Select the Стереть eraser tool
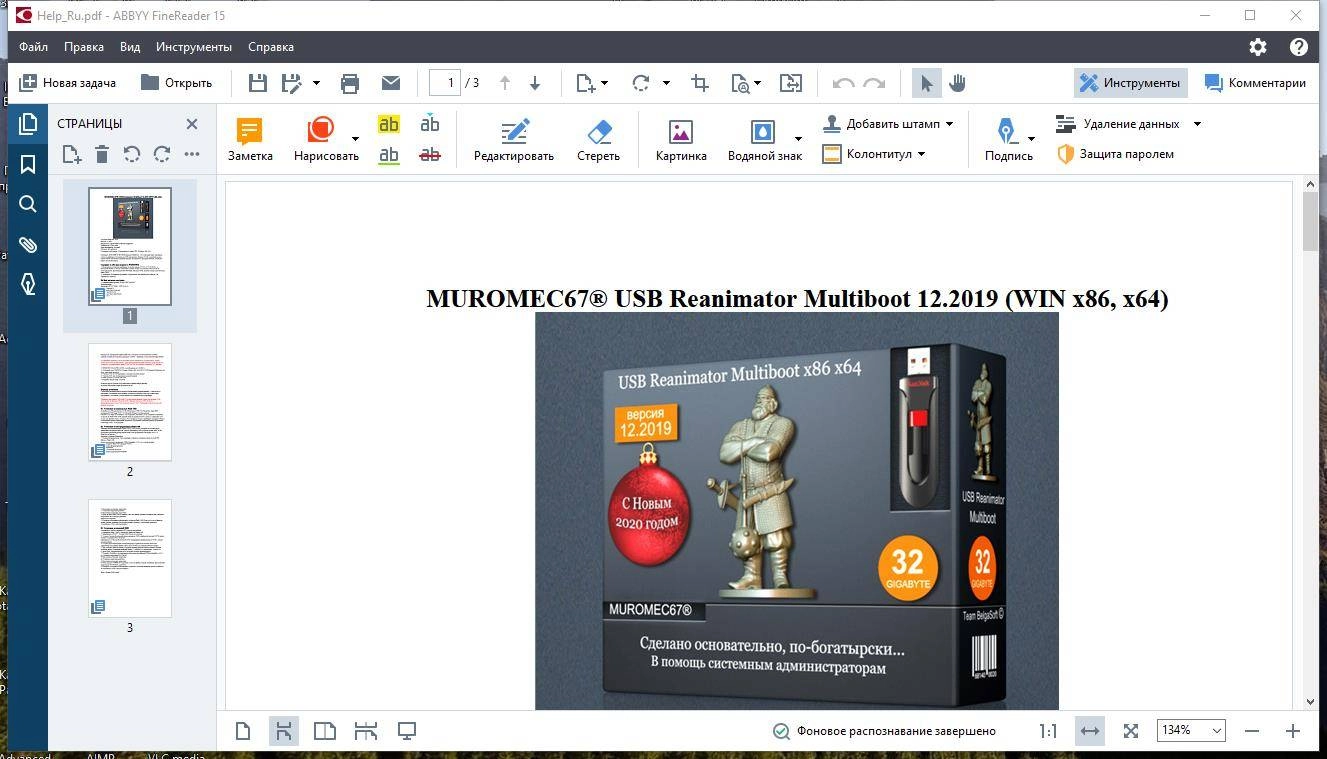1327x759 pixels. (598, 139)
